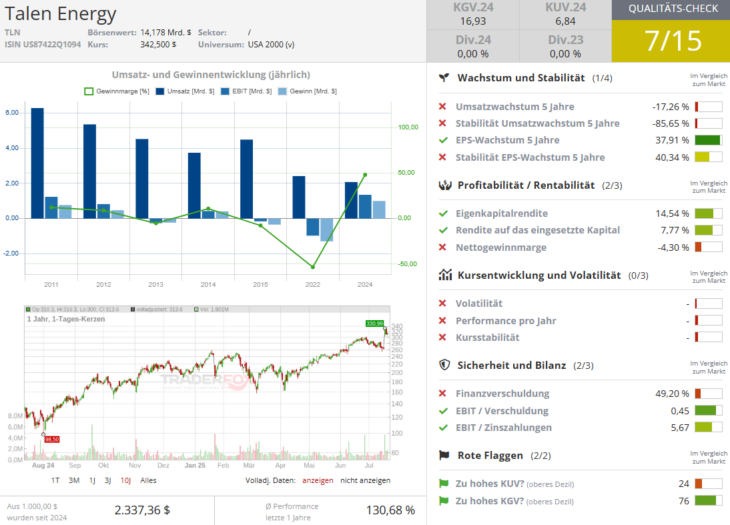The height and width of the screenshot is (525, 730).
Task: Click the red X beside Performance pro Jahr
Action: (x=443, y=321)
